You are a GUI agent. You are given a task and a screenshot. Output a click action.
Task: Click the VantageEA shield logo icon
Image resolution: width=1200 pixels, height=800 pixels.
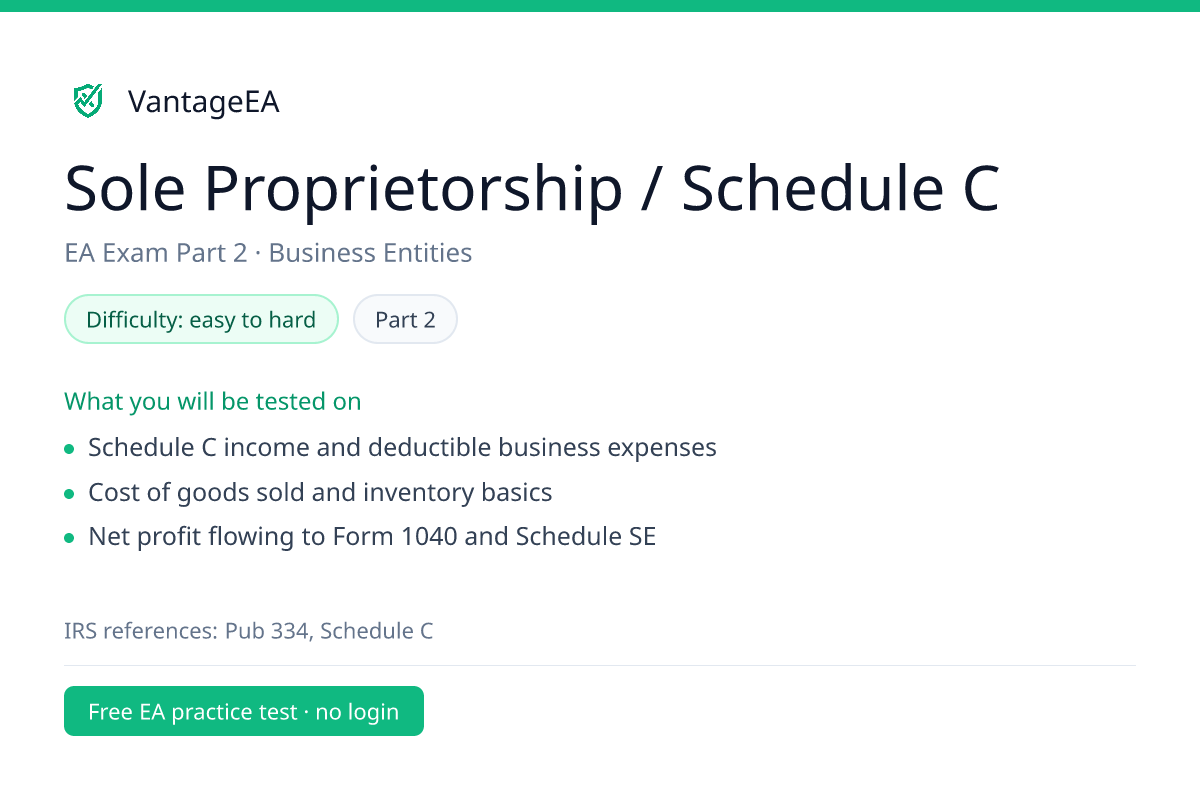pos(88,101)
